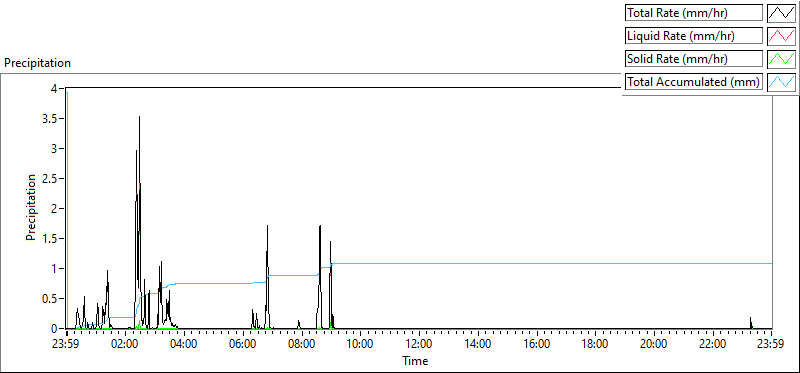Click the Solid Rate green line-style icon

click(x=781, y=59)
